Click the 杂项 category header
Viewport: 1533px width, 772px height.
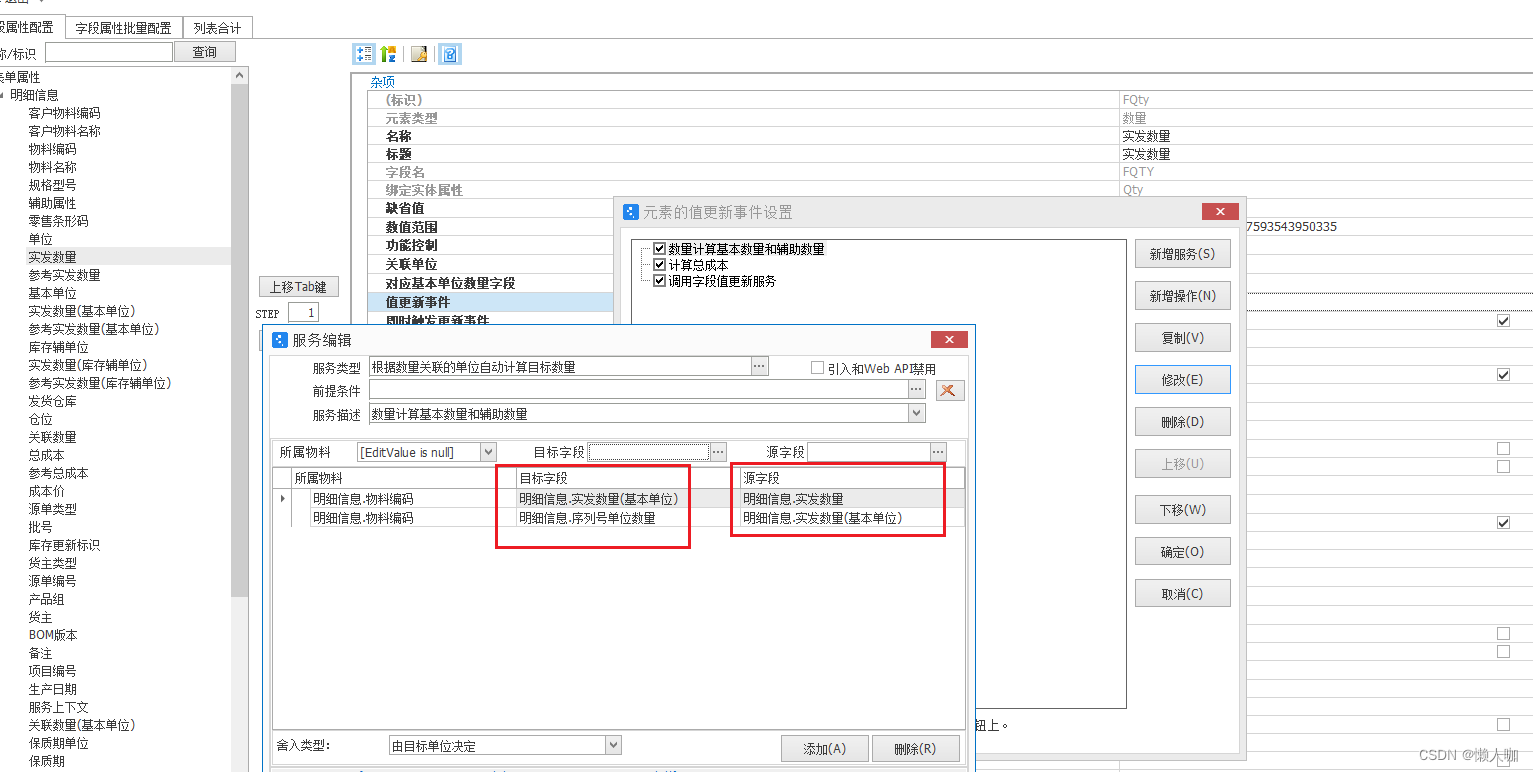click(x=383, y=82)
